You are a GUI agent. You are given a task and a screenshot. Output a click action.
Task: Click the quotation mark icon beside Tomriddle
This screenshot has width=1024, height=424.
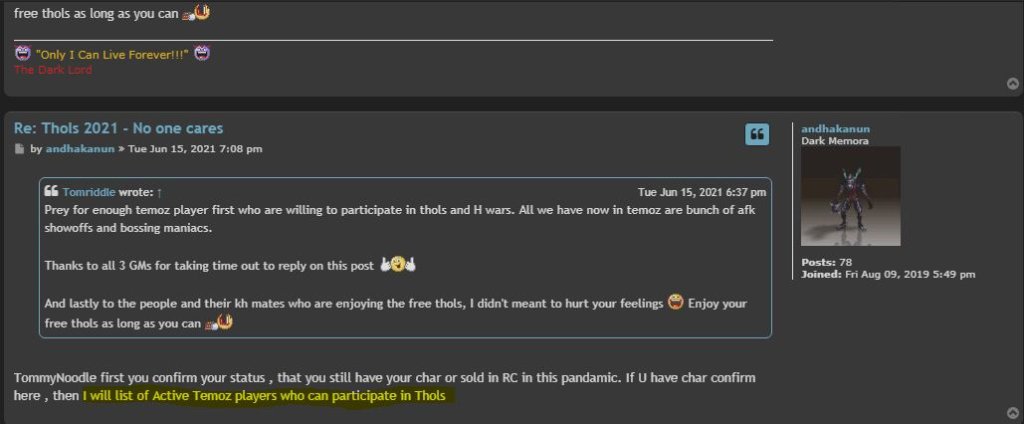pyautogui.click(x=52, y=192)
